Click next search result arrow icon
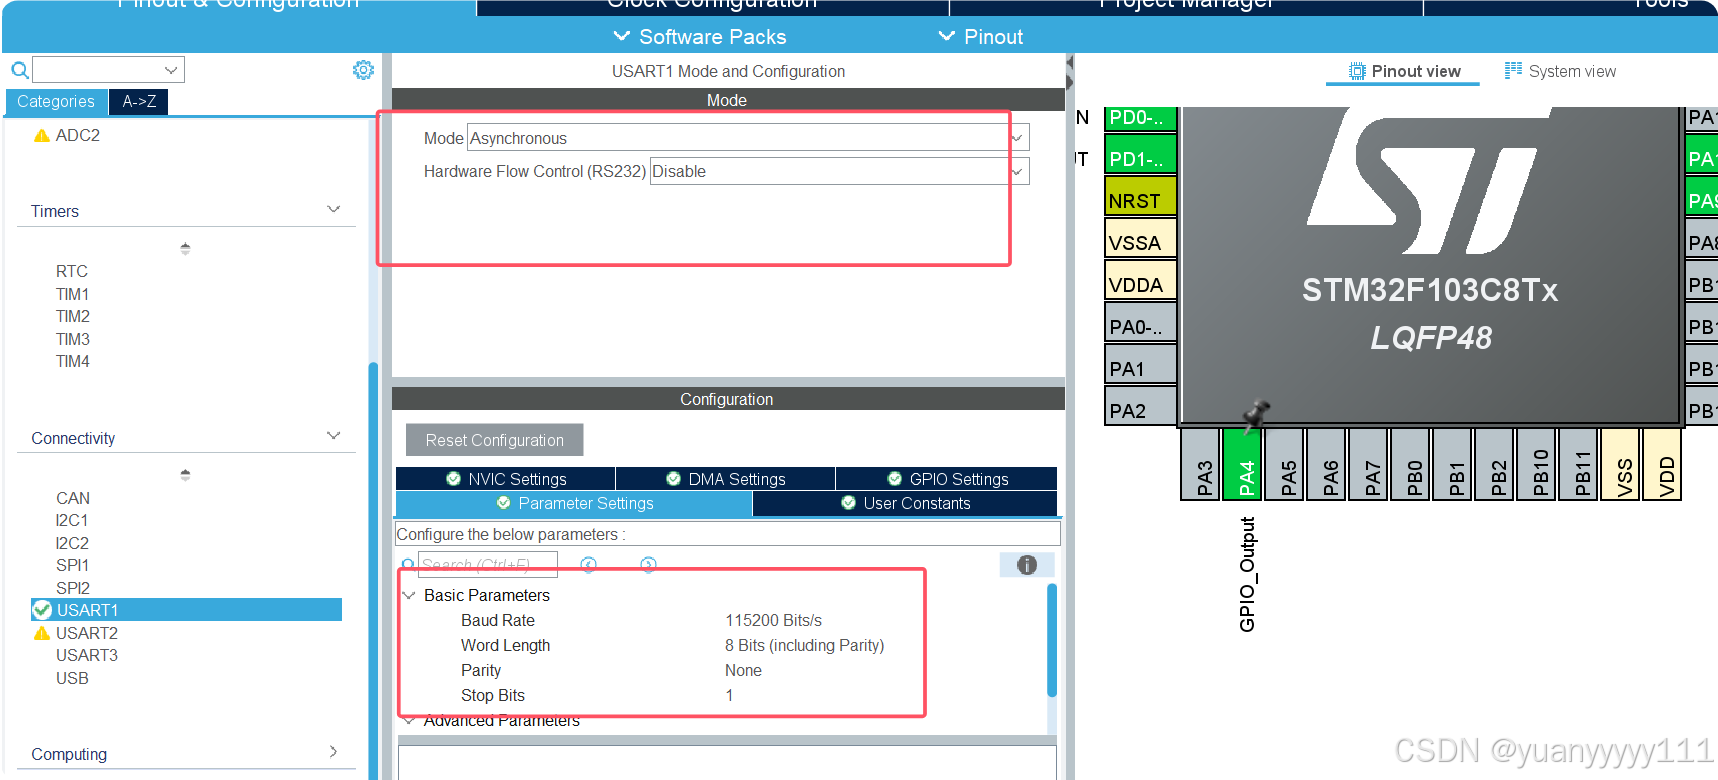The image size is (1718, 780). (x=648, y=565)
